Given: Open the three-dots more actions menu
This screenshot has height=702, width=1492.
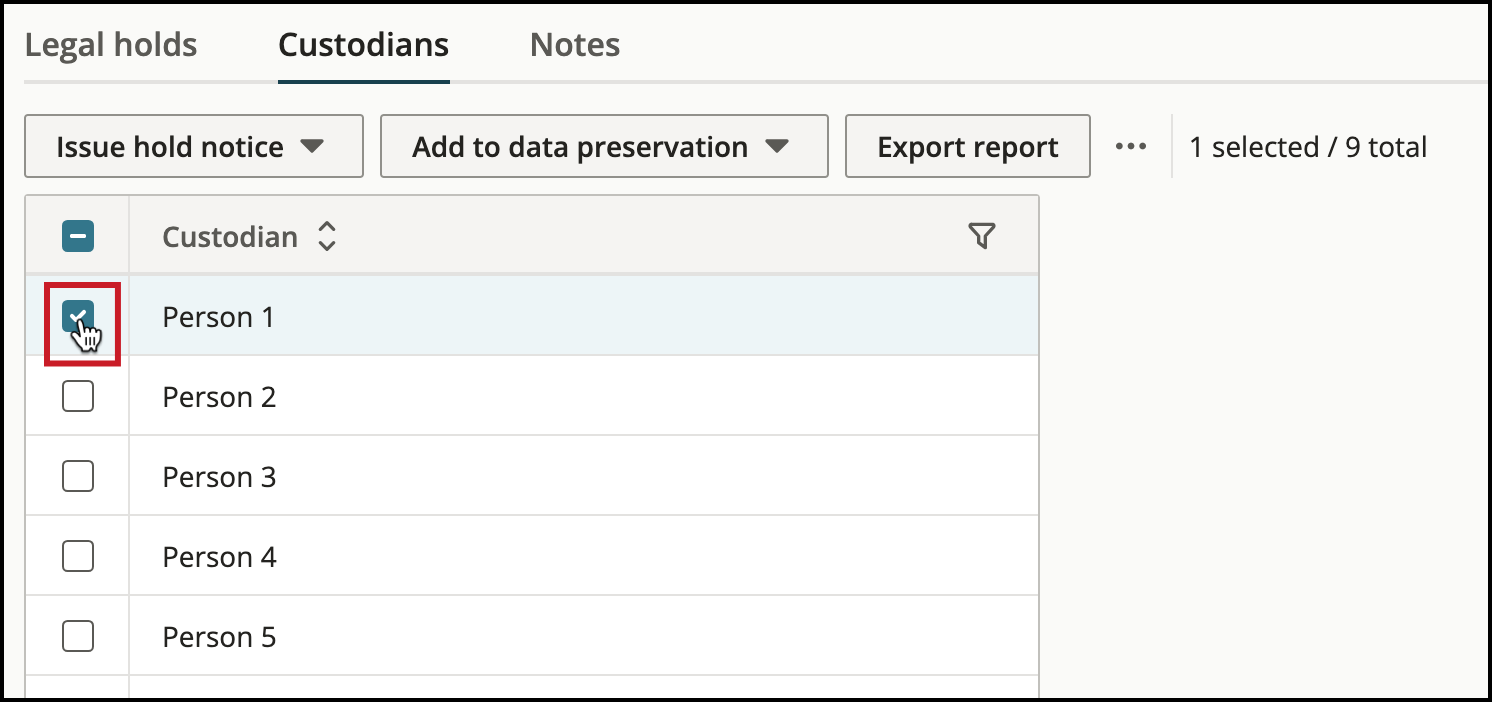Looking at the screenshot, I should coord(1130,147).
